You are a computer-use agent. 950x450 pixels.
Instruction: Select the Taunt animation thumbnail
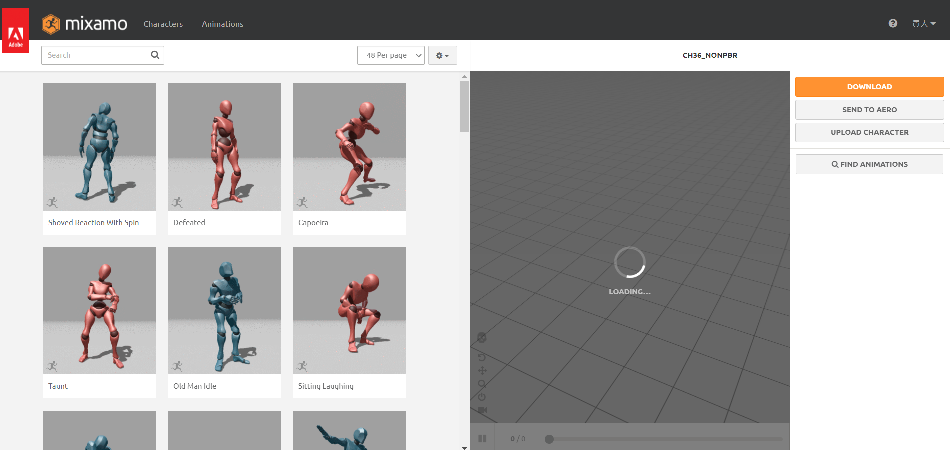99,311
